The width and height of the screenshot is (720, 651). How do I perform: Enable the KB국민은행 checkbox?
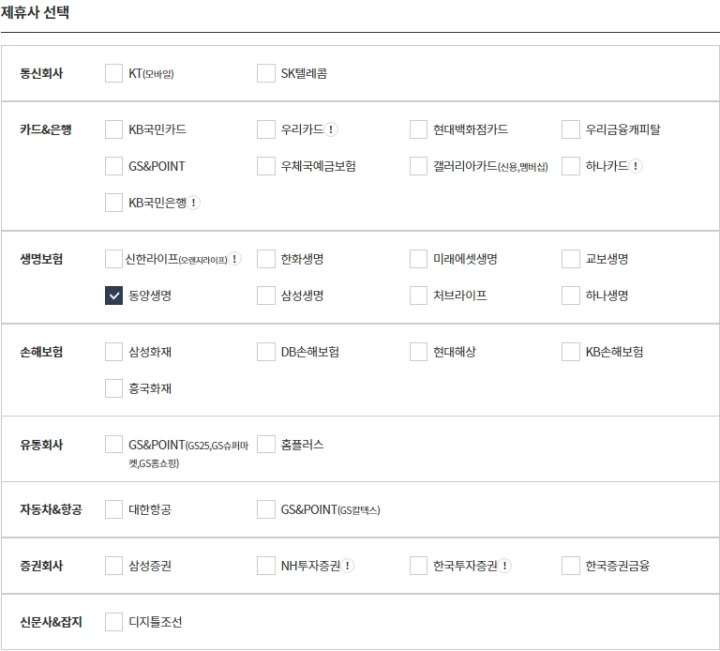point(114,202)
